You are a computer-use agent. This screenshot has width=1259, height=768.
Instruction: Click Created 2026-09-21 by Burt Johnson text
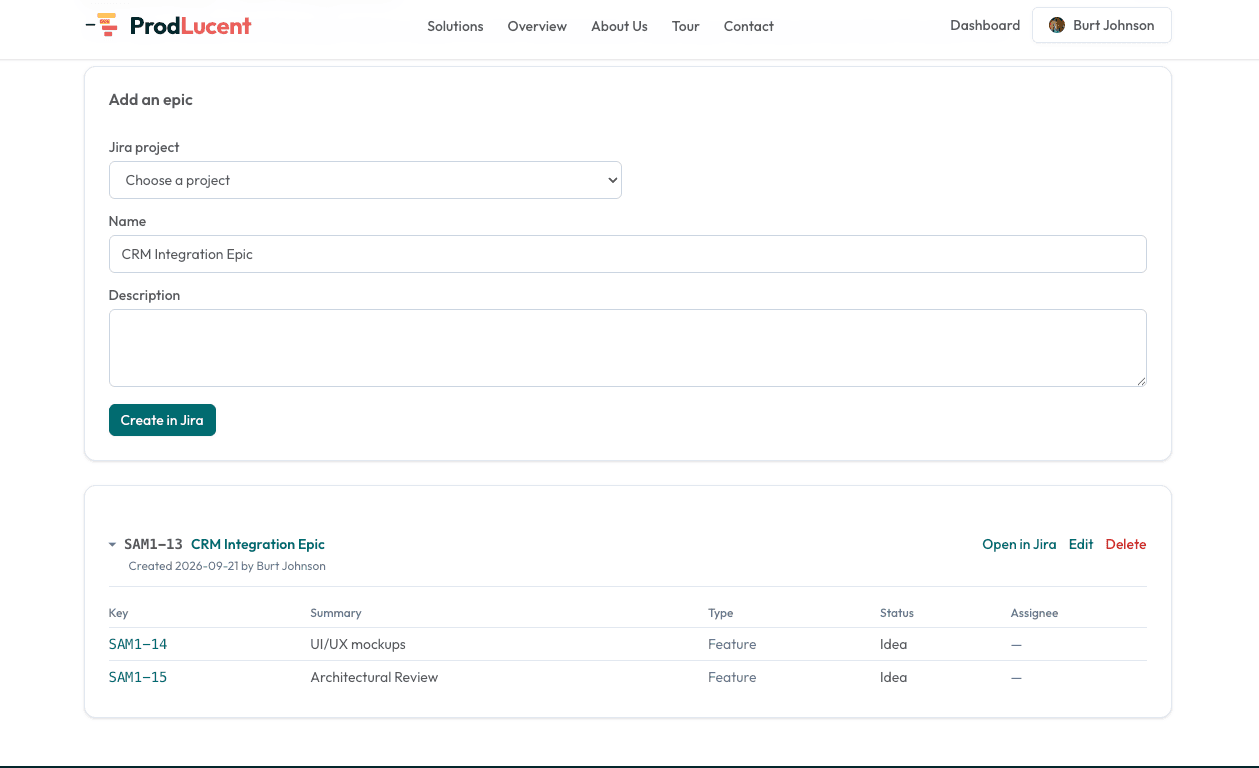click(x=227, y=566)
